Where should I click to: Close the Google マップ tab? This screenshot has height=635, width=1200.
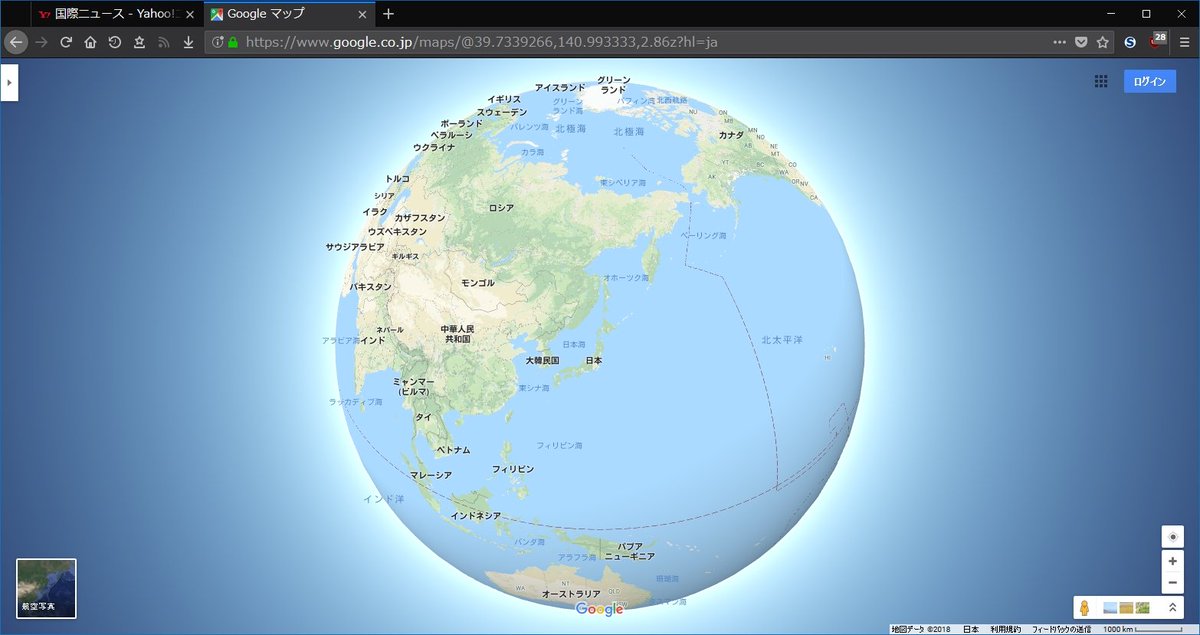coord(361,14)
